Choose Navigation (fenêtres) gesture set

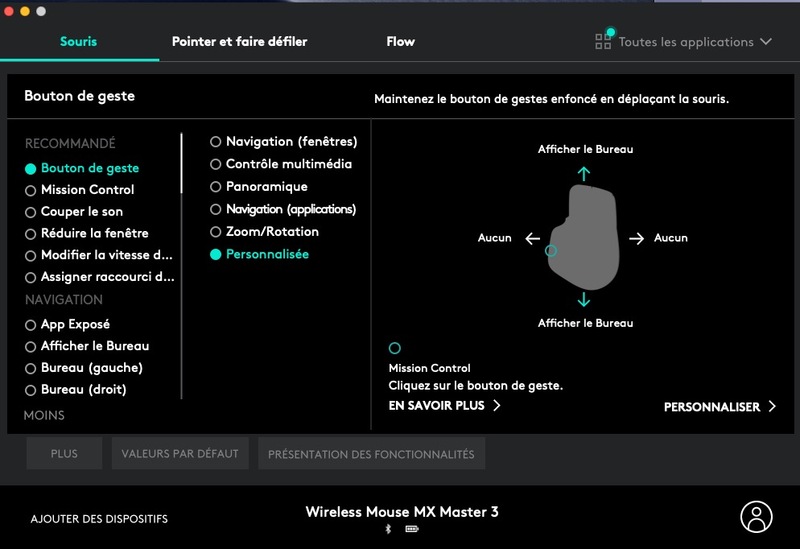tap(284, 141)
